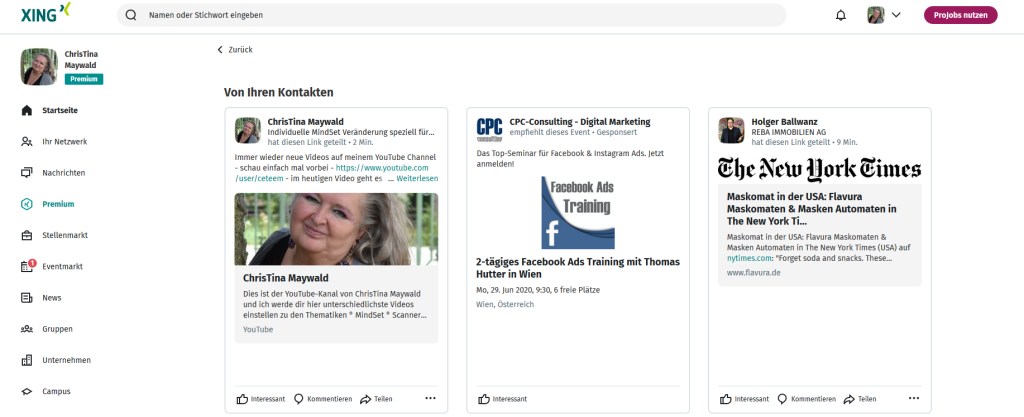
Task: Toggle Interessant on ChrisTina Maywald's post
Action: pyautogui.click(x=261, y=399)
